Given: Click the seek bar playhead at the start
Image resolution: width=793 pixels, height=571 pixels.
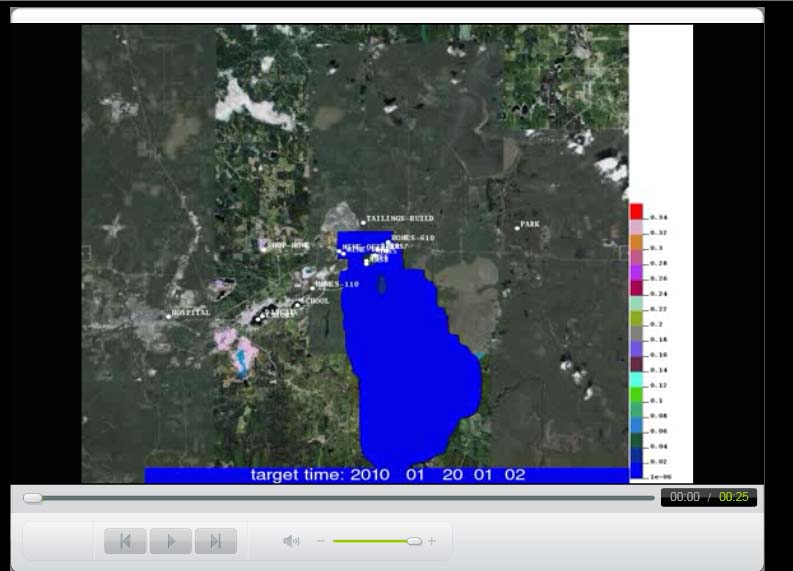Looking at the screenshot, I should tap(33, 498).
